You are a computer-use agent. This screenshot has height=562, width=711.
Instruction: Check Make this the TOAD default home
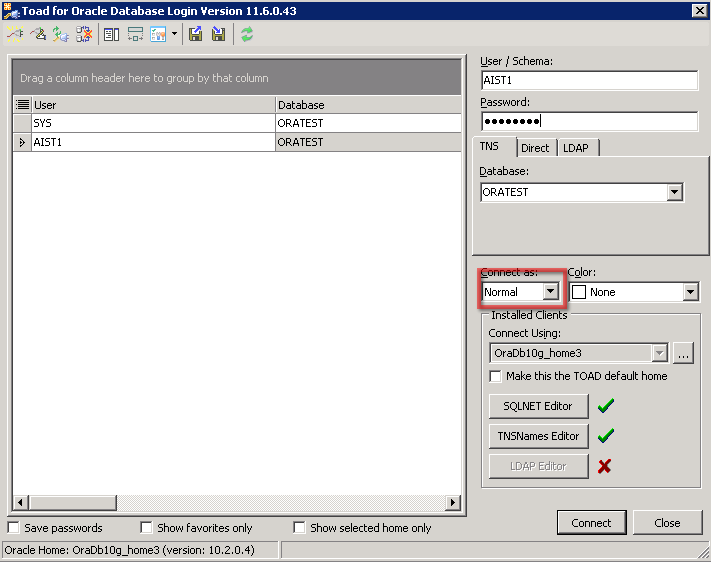point(495,376)
